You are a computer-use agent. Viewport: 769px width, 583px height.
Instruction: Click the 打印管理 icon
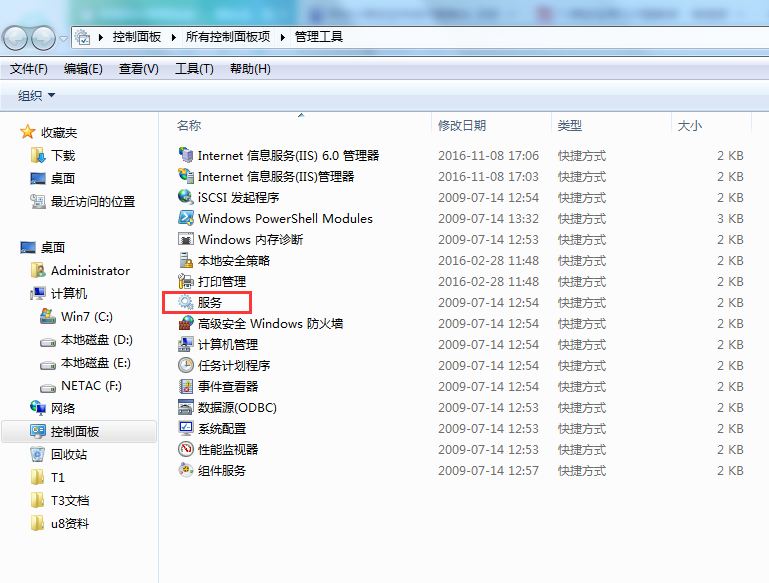pos(185,281)
